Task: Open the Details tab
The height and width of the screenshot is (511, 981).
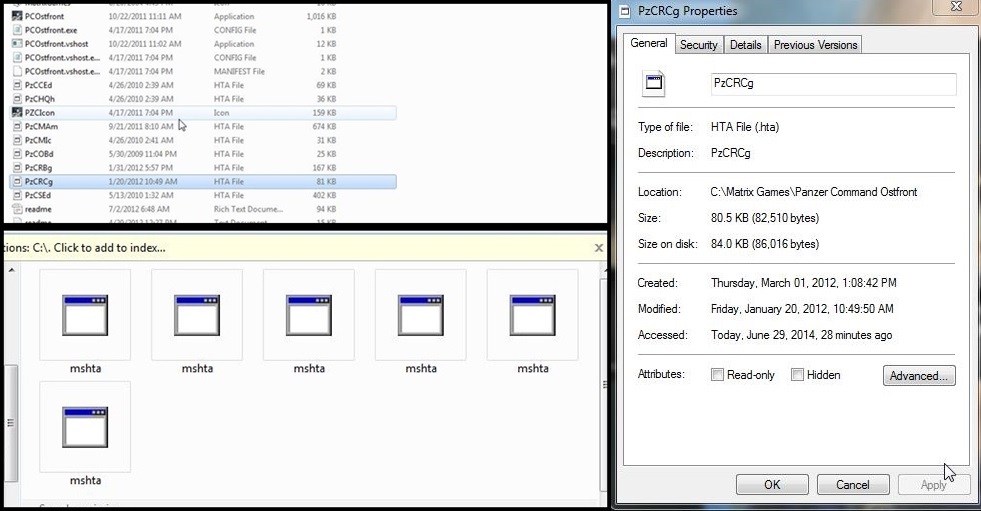Action: [x=746, y=45]
